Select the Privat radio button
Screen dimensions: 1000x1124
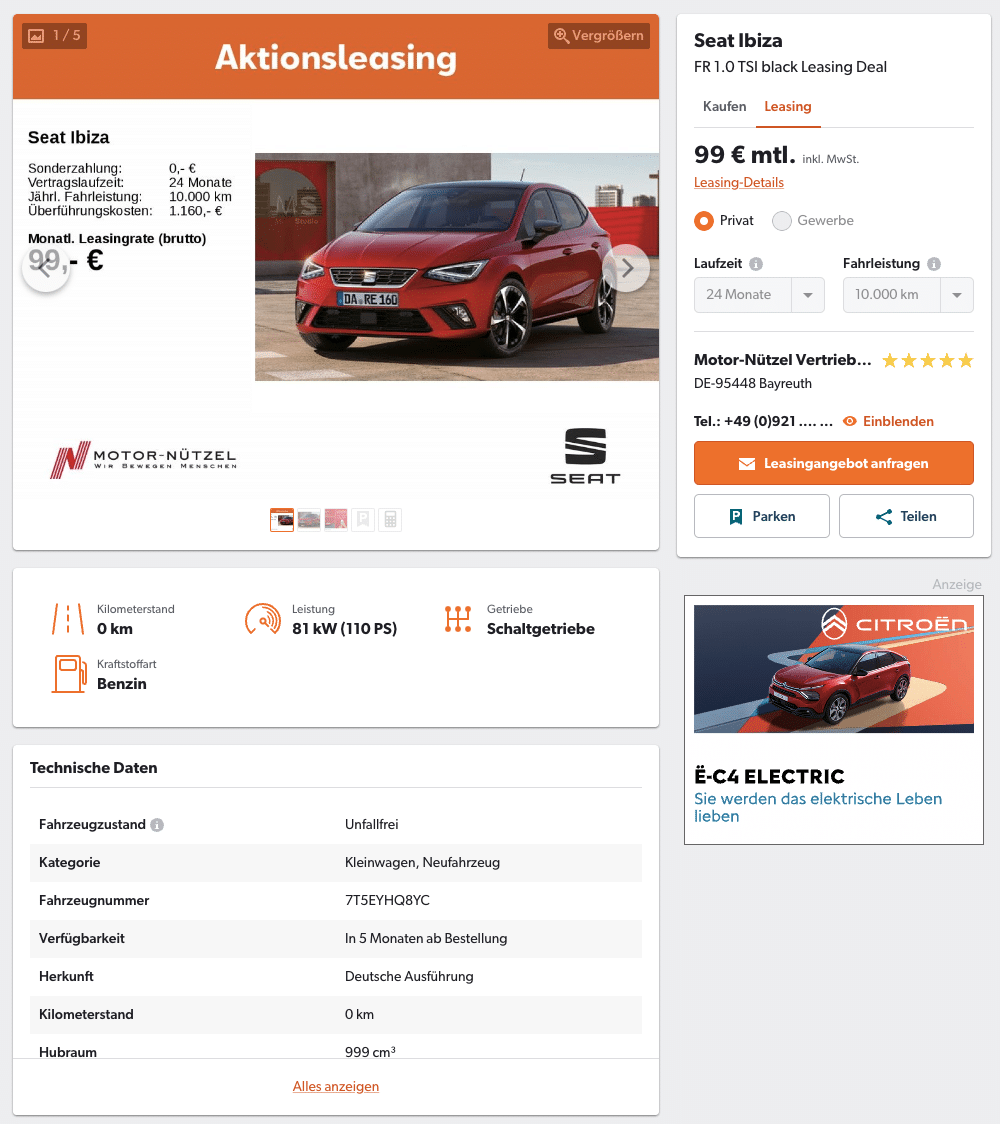(x=704, y=221)
